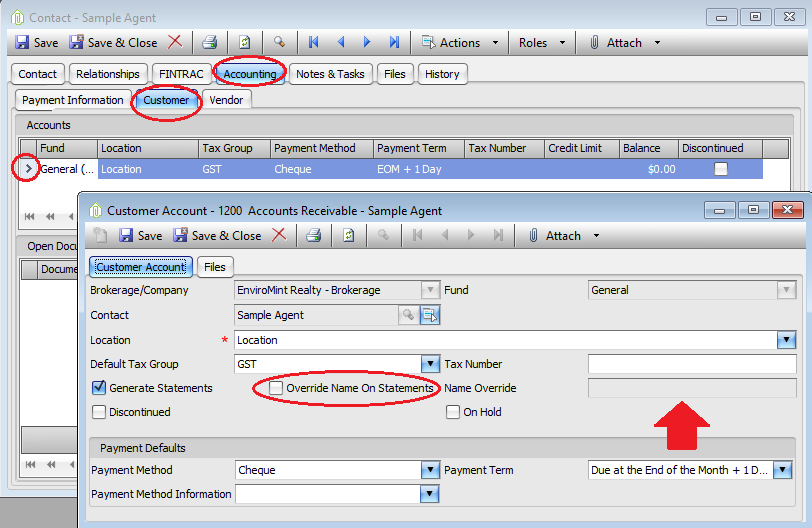Click the print icon in Customer Account toolbar
This screenshot has height=528, width=812.
point(313,236)
